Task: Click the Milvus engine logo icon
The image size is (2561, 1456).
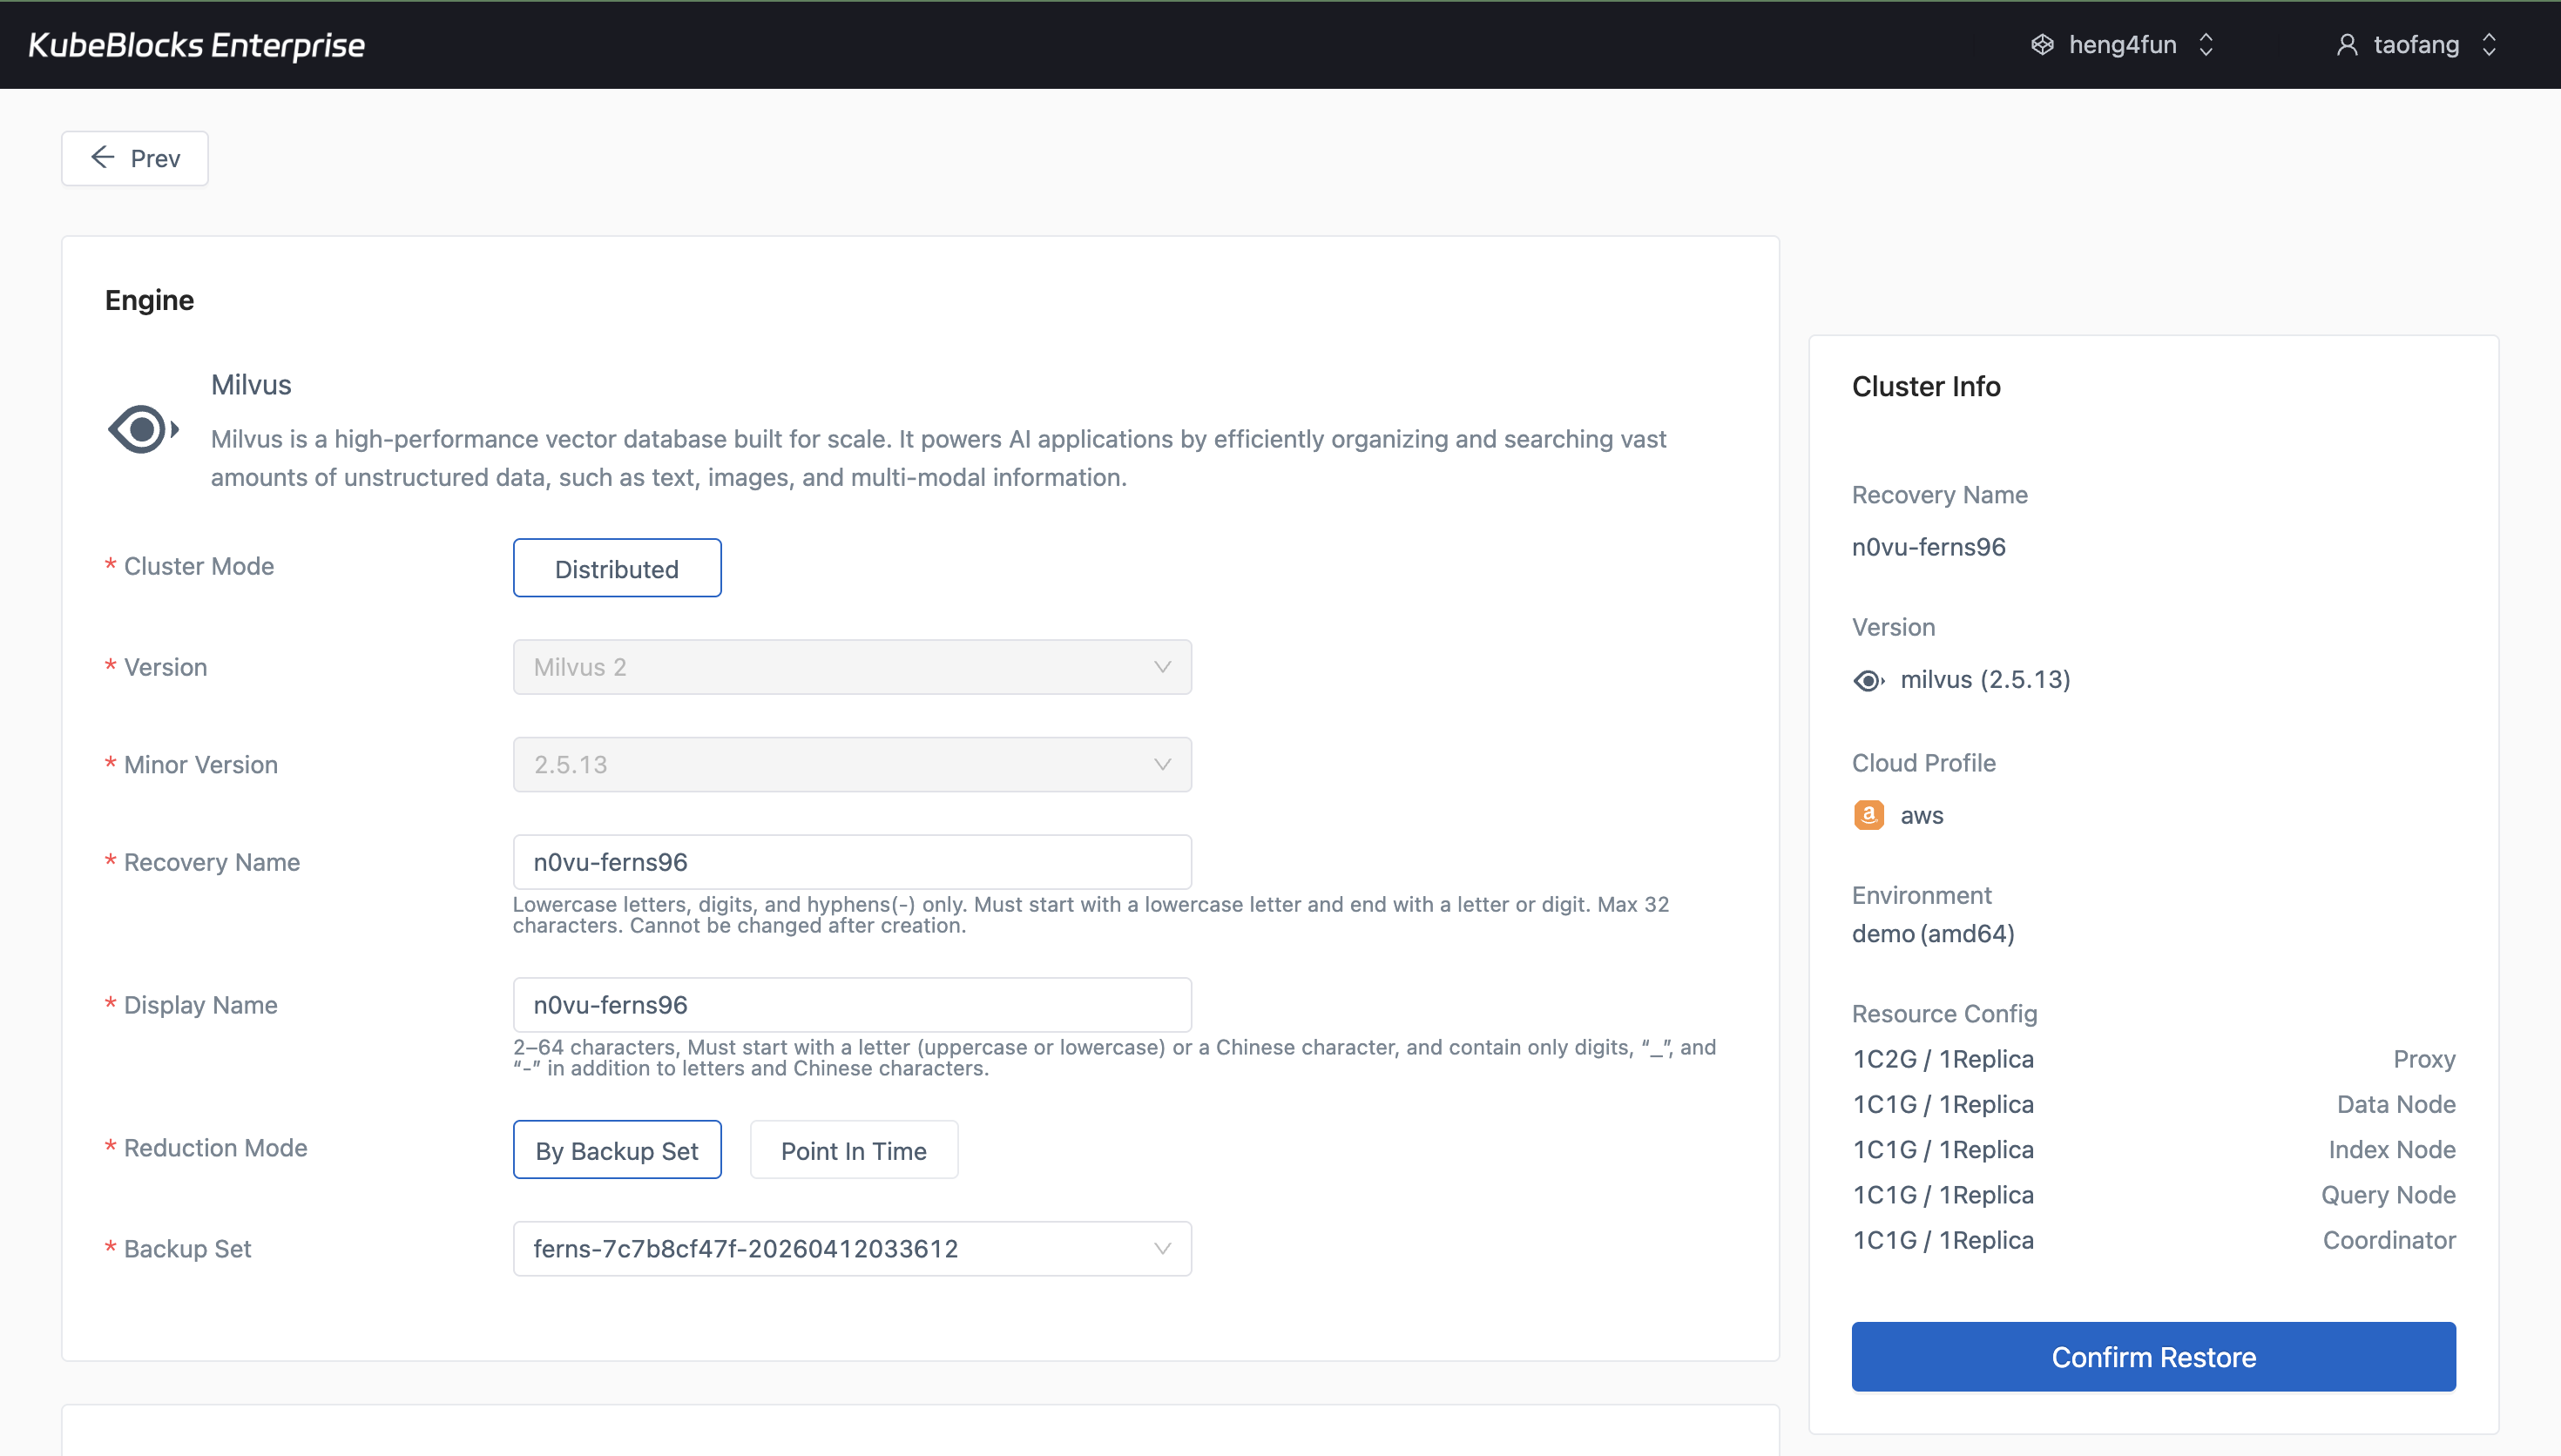Action: tap(142, 429)
